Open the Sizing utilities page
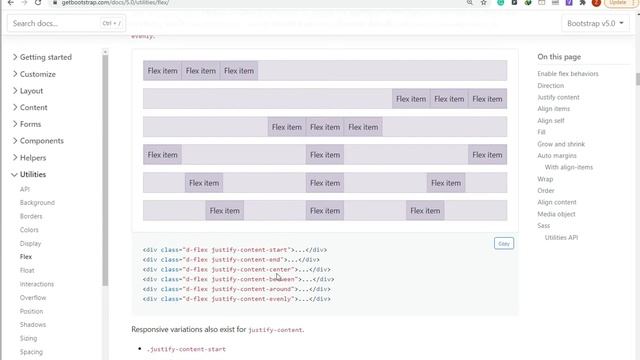This screenshot has height=360, width=640. pos(28,338)
